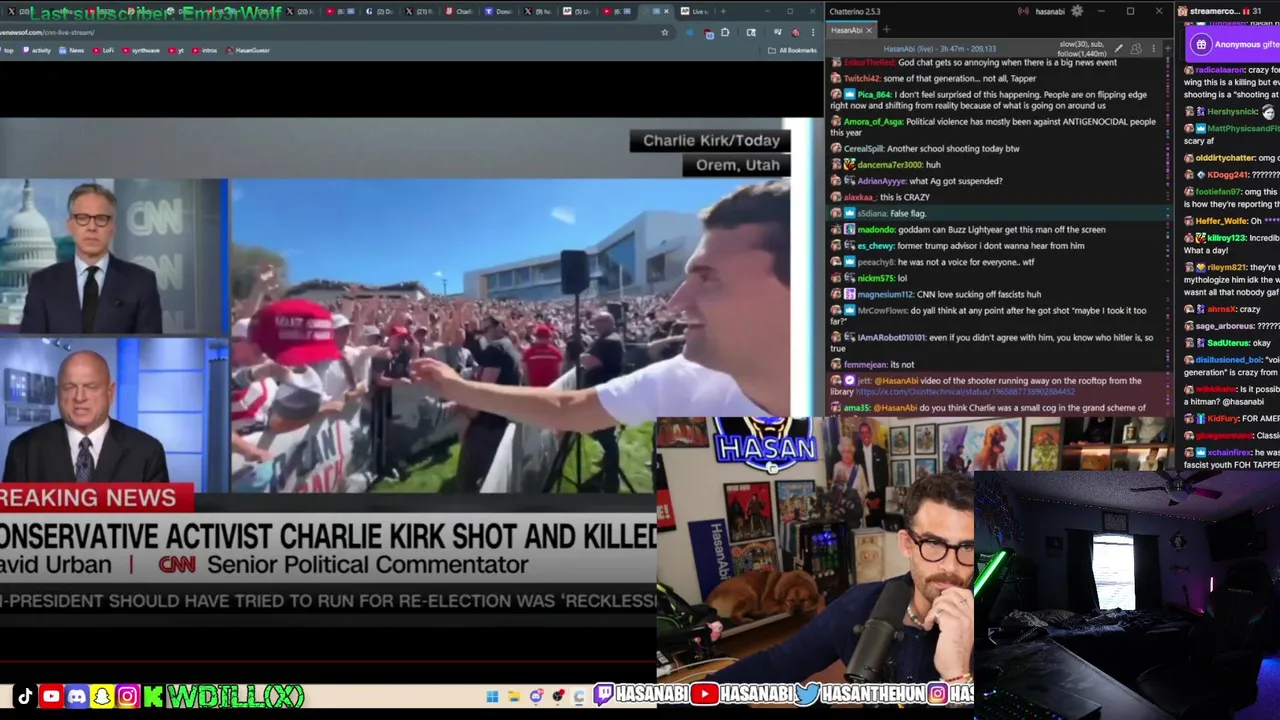Viewport: 1280px width, 720px height.
Task: Switch to the Donald browser tab
Action: pyautogui.click(x=499, y=11)
